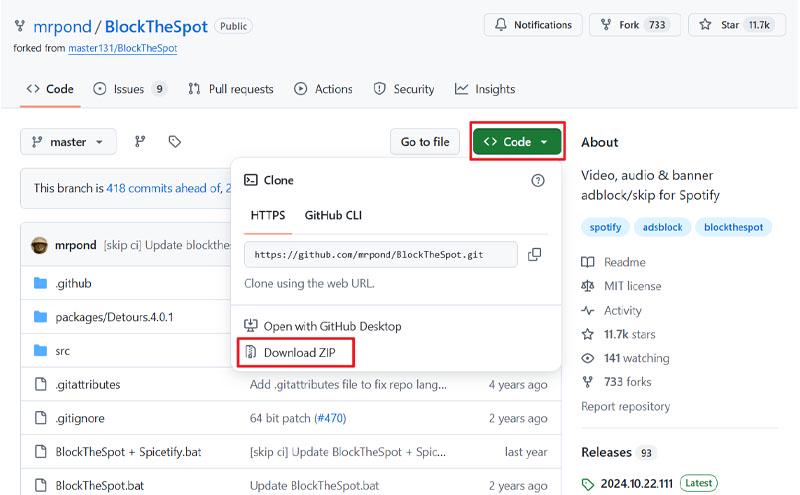Click the repository fork icon before mrpond
This screenshot has height=495, width=800.
20,26
